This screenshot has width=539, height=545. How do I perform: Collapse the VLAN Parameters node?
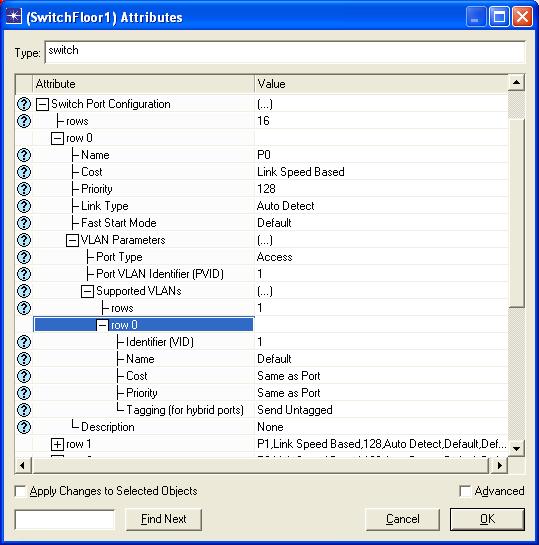(72, 241)
